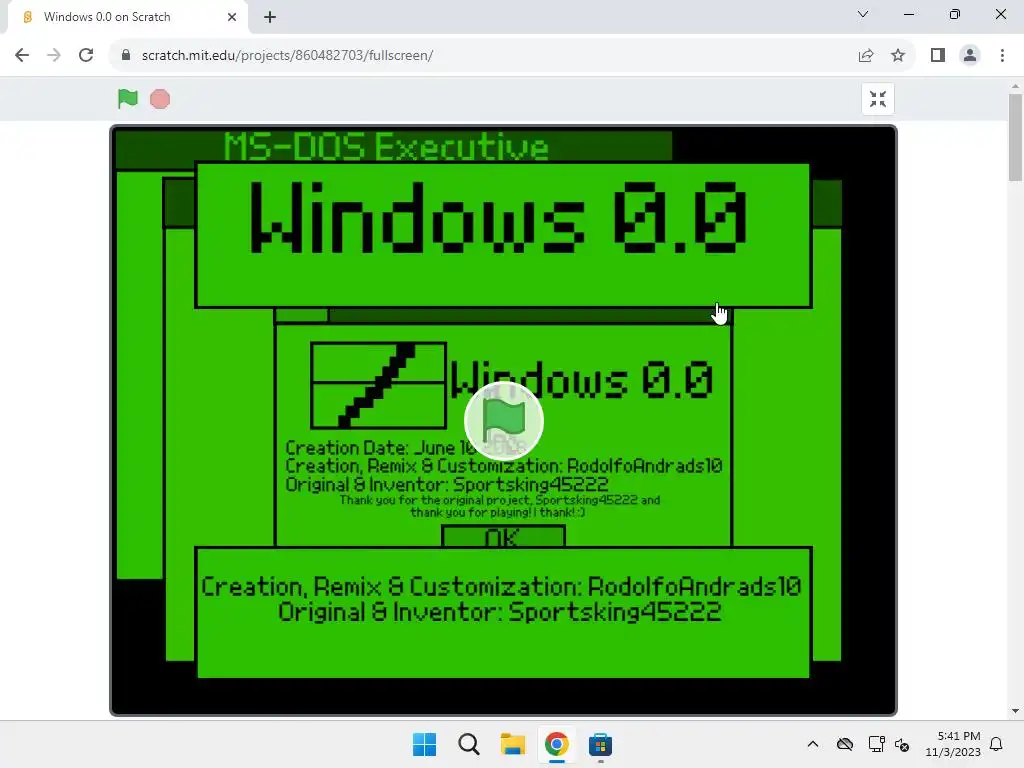Select the Windows 0.0 on Scratch tab
The height and width of the screenshot is (768, 1024).
click(x=128, y=17)
